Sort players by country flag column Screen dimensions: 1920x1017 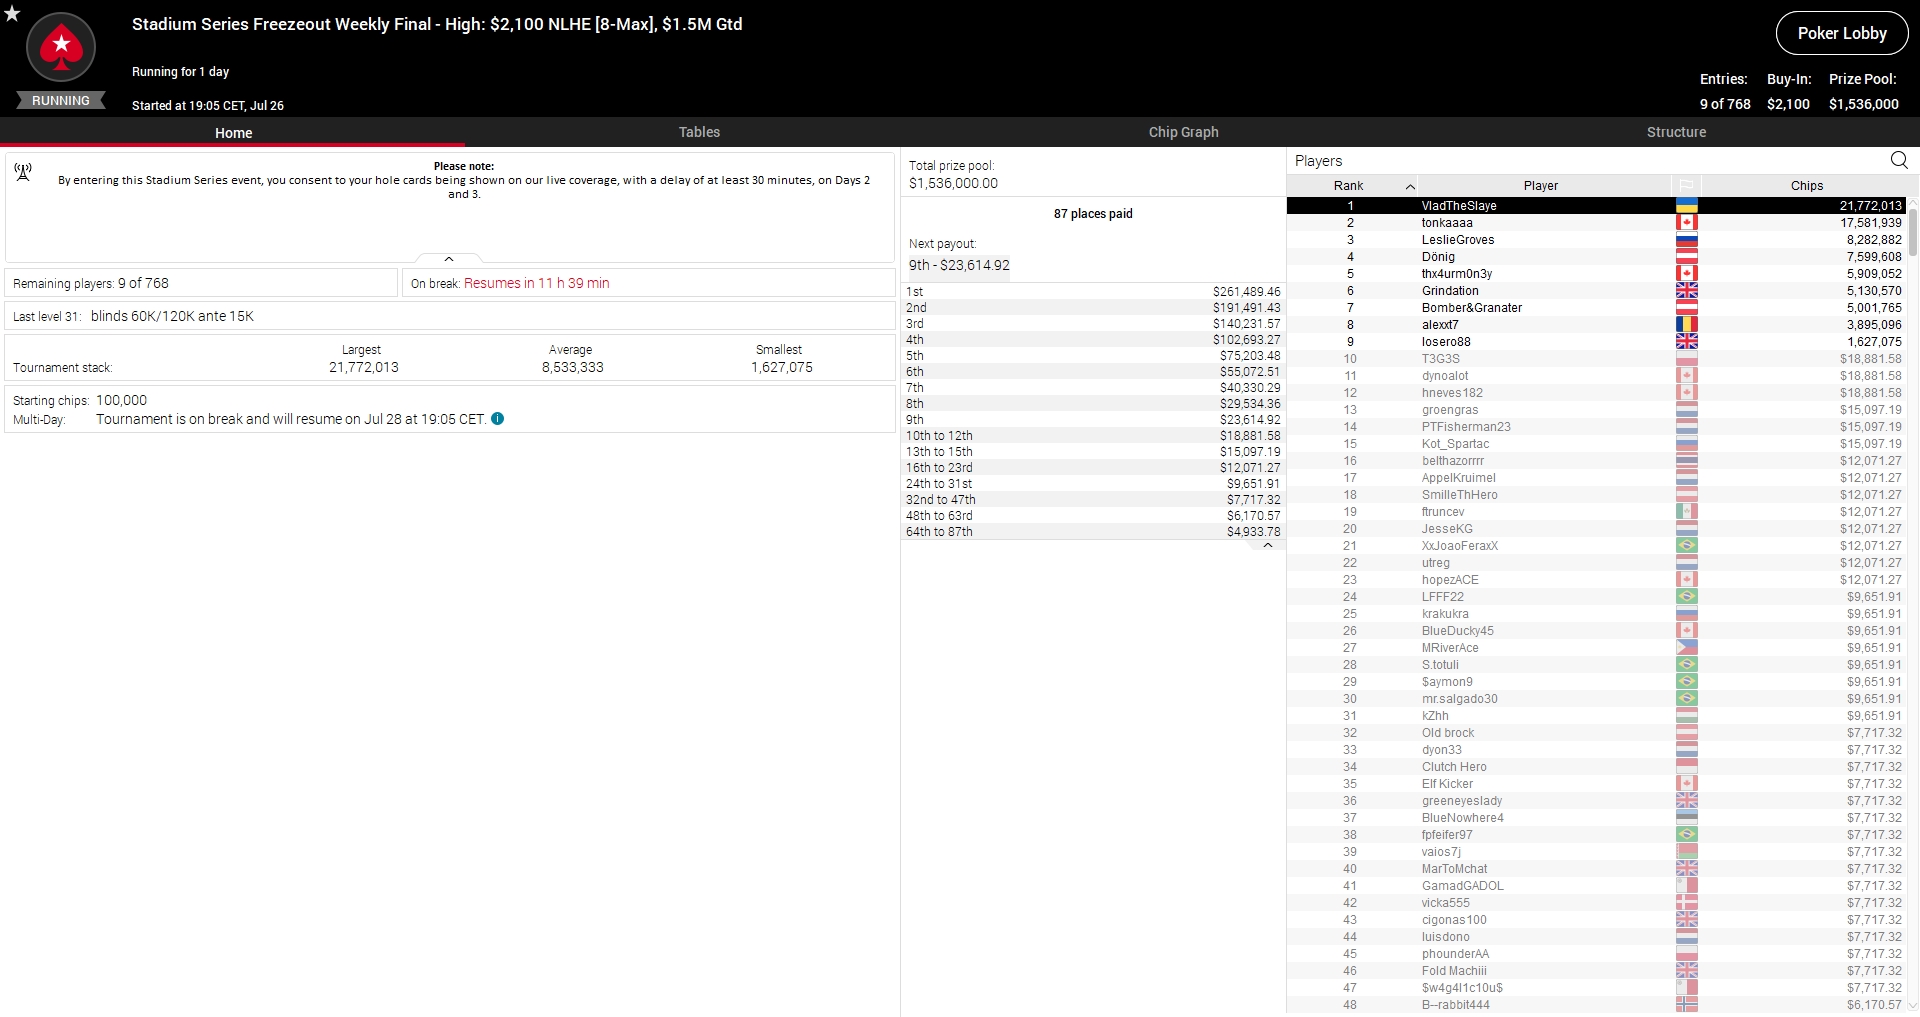click(x=1686, y=186)
